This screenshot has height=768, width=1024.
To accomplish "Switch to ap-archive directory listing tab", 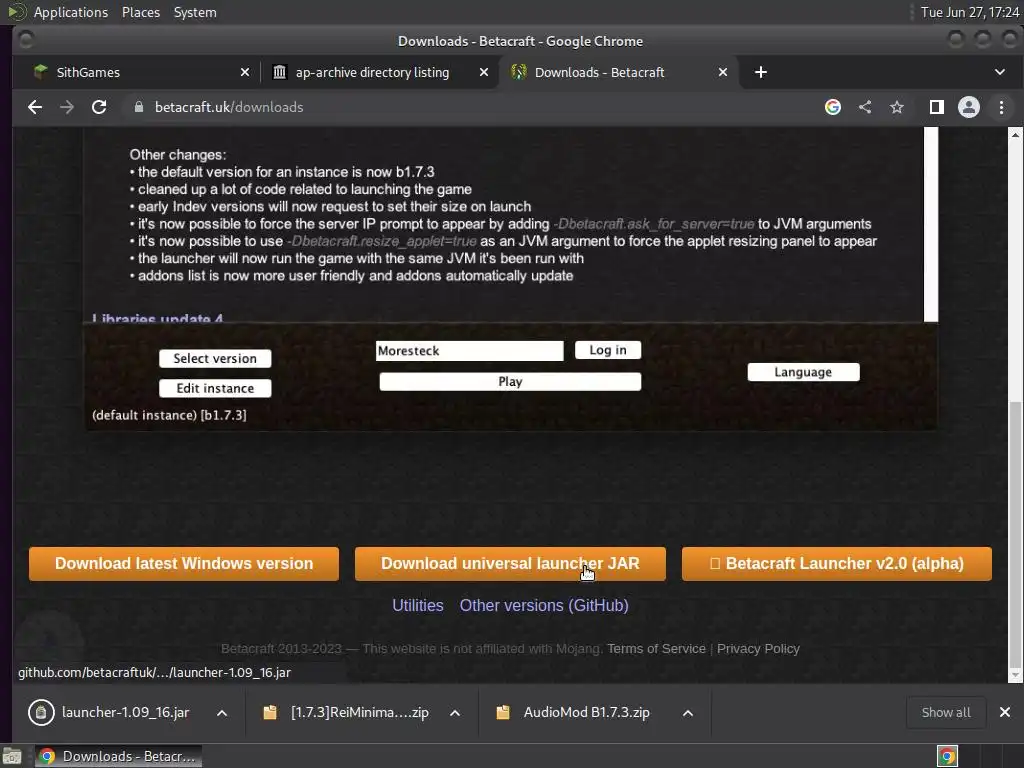I will pos(379,72).
